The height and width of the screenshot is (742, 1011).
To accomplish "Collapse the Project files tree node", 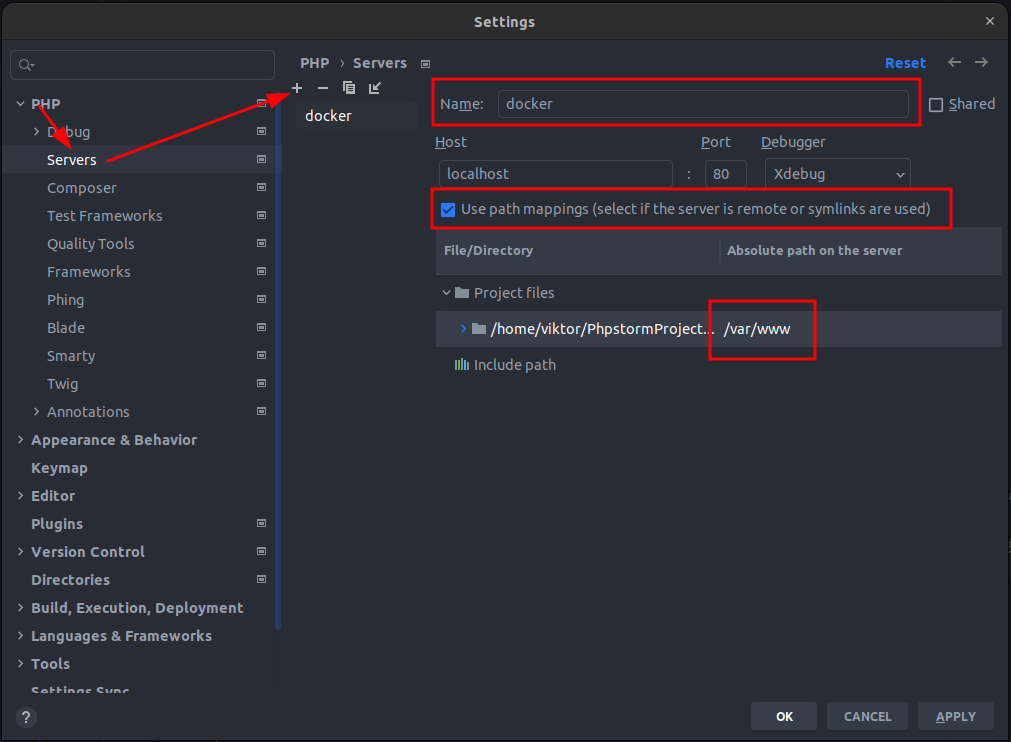I will tap(446, 293).
